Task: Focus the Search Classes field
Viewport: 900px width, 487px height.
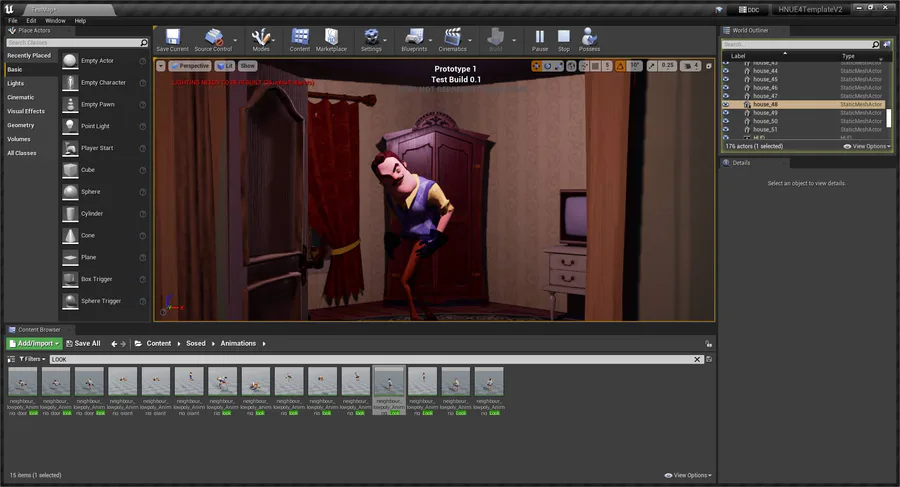Action: [x=77, y=42]
